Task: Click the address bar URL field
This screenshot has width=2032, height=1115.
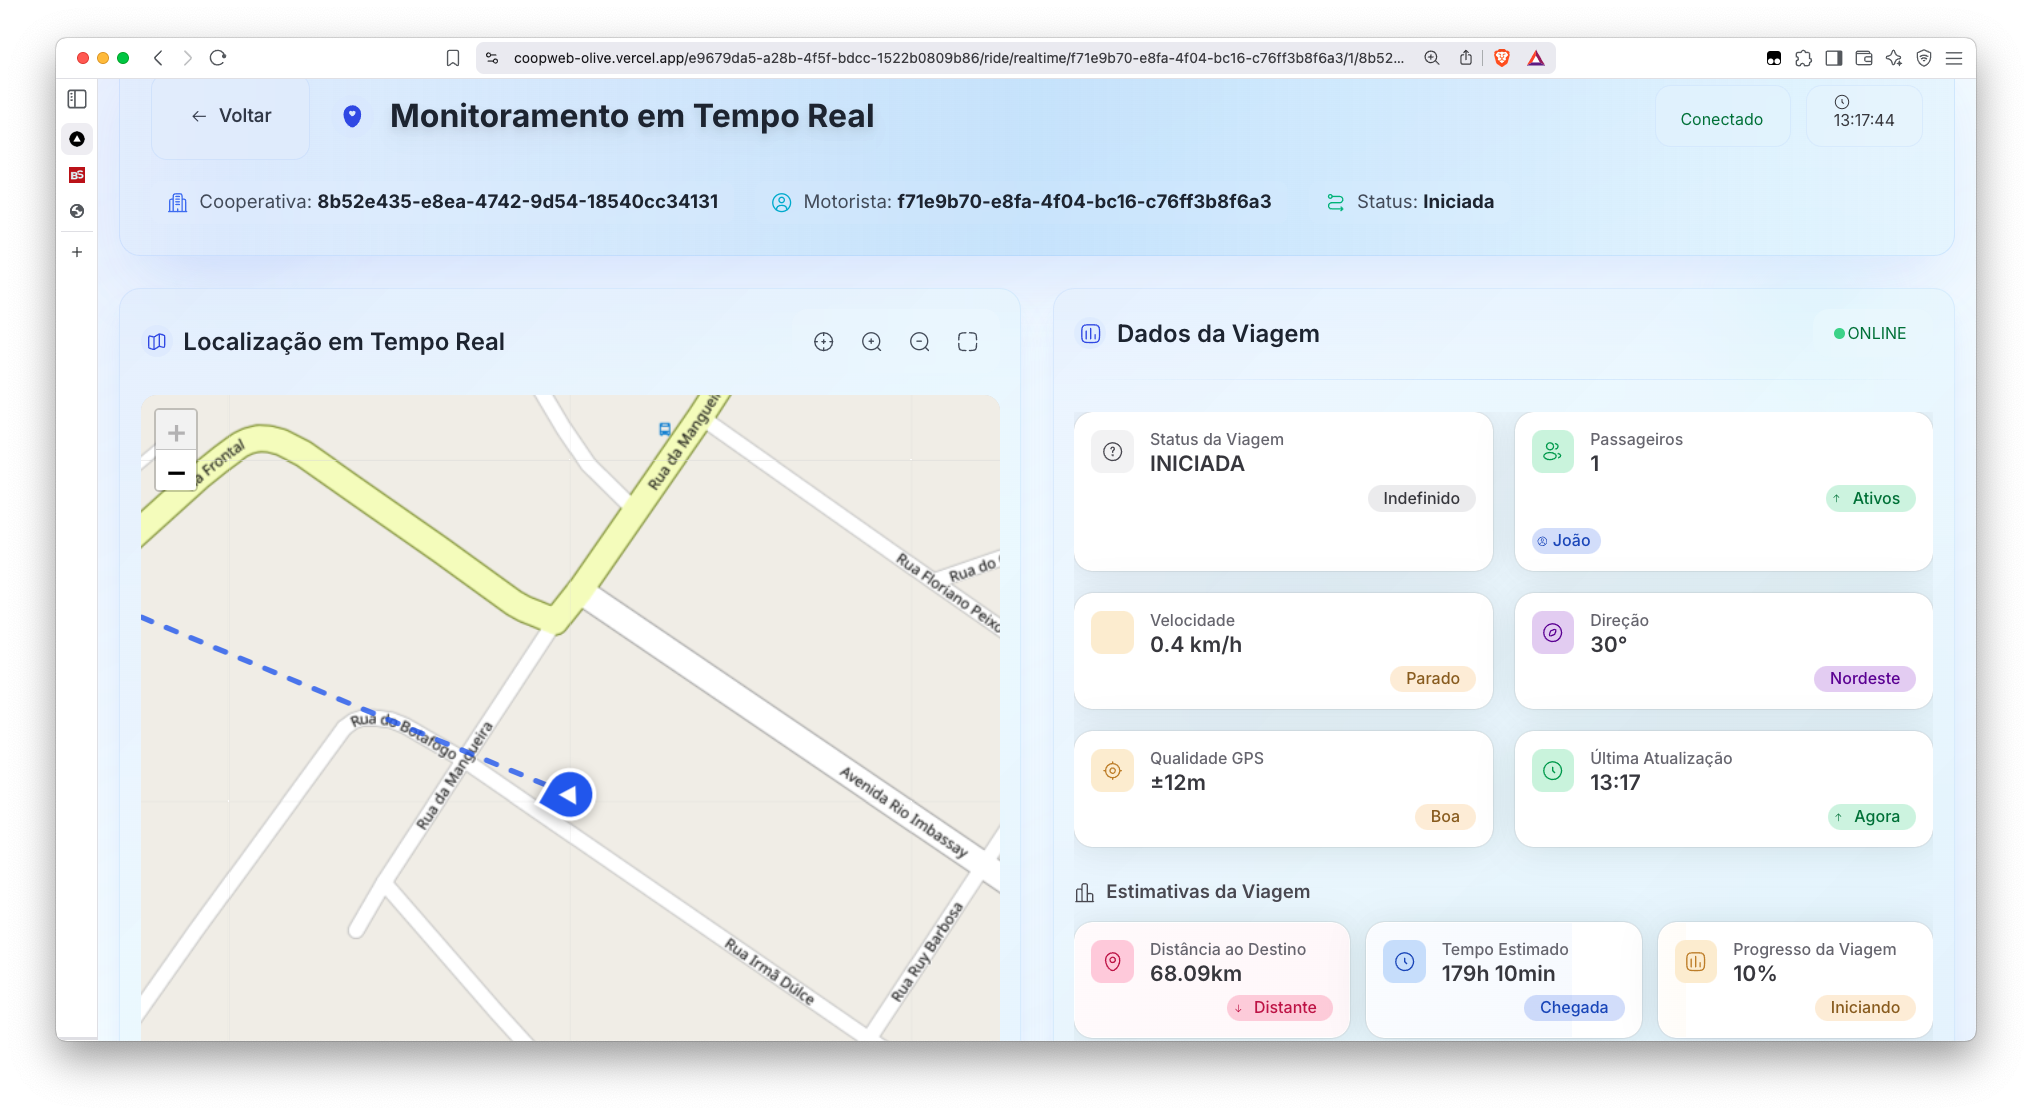Action: click(x=958, y=58)
